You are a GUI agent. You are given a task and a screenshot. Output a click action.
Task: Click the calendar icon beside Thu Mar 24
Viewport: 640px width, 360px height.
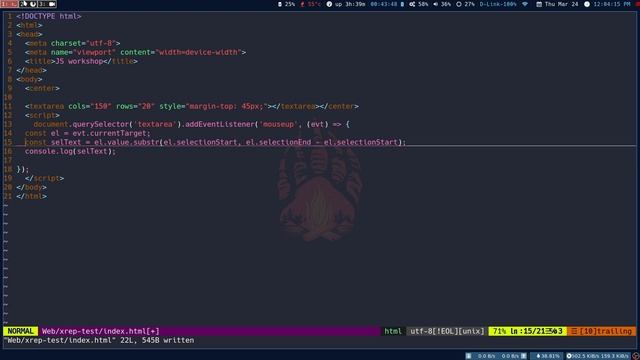pyautogui.click(x=539, y=4)
